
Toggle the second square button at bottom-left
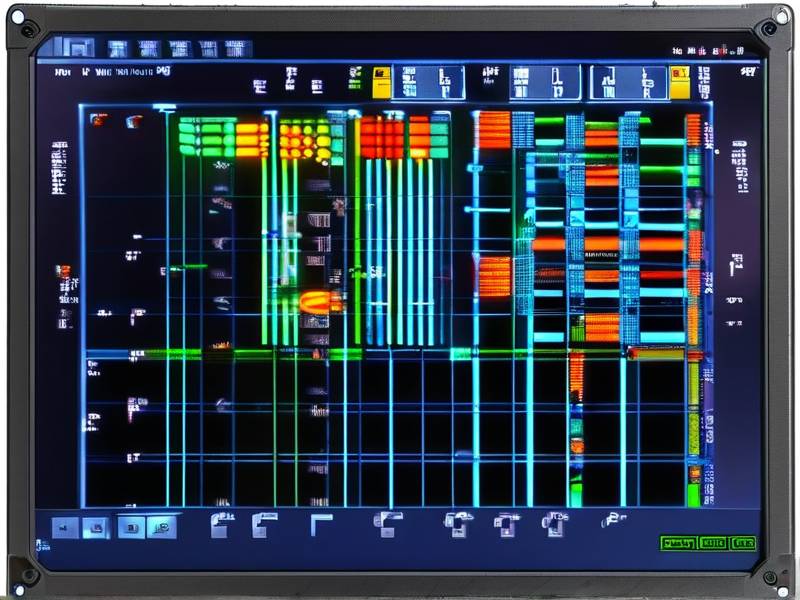pyautogui.click(x=95, y=527)
